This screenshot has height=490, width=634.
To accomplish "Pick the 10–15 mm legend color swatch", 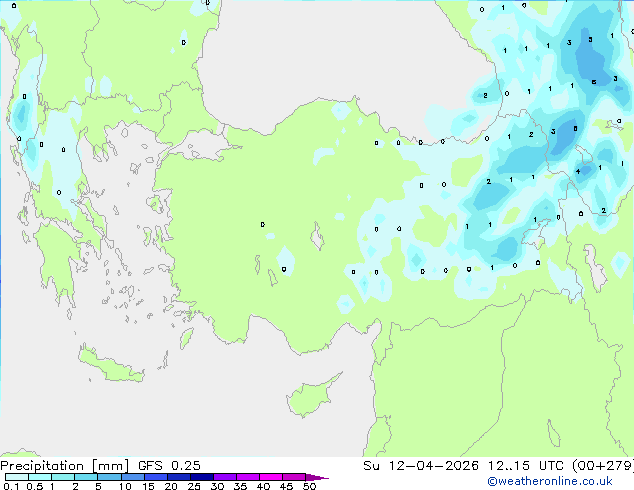I will click(133, 477).
